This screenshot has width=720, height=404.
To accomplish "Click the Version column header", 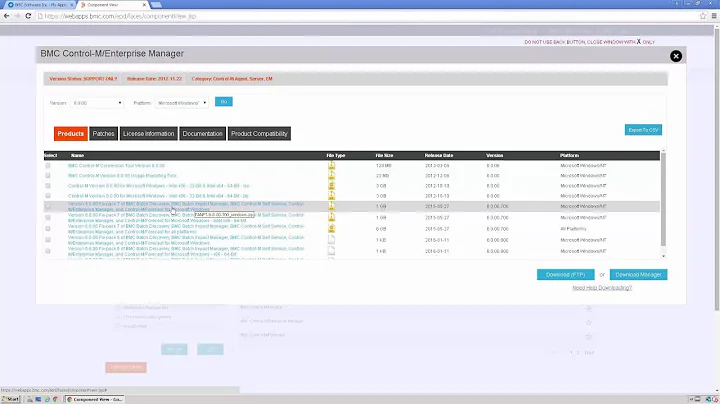I will (x=495, y=155).
